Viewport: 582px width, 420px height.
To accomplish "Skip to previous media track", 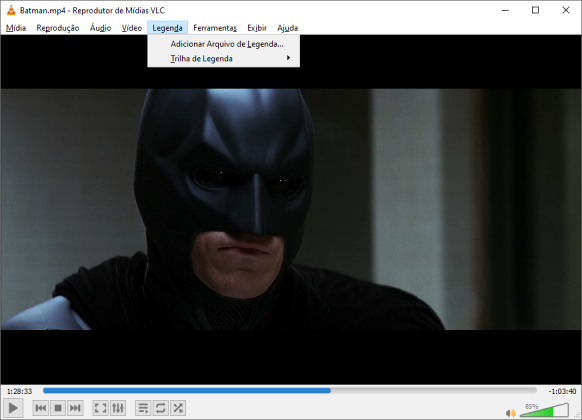I will point(40,408).
